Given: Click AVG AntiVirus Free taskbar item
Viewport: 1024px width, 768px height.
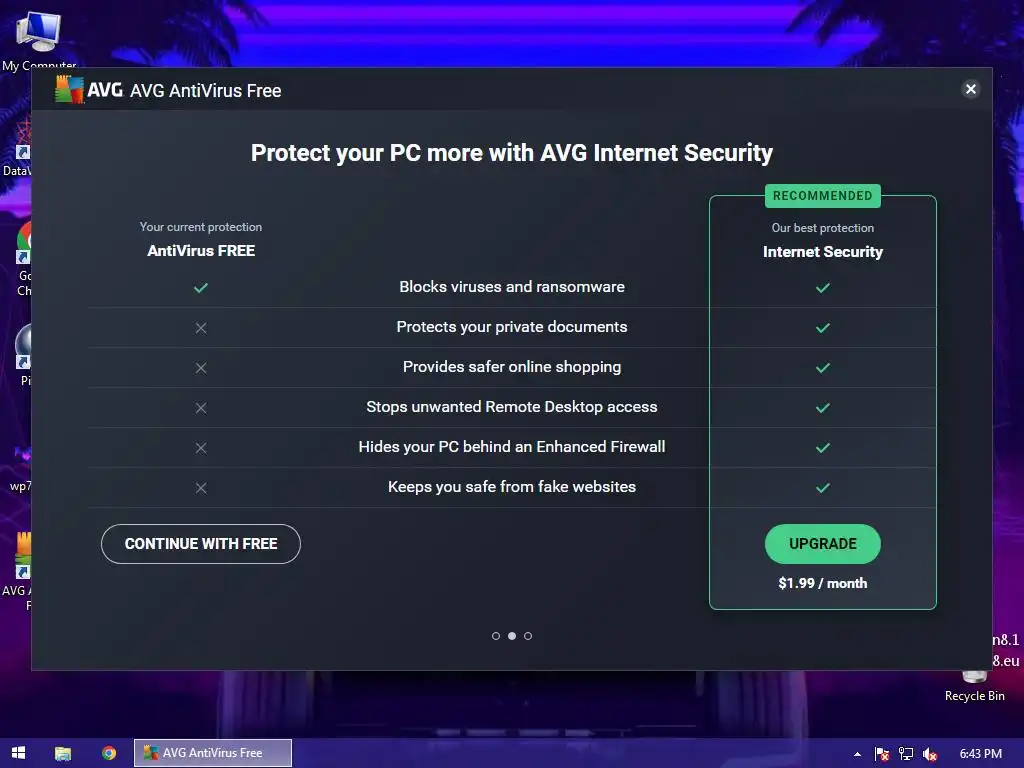Looking at the screenshot, I should pos(212,753).
